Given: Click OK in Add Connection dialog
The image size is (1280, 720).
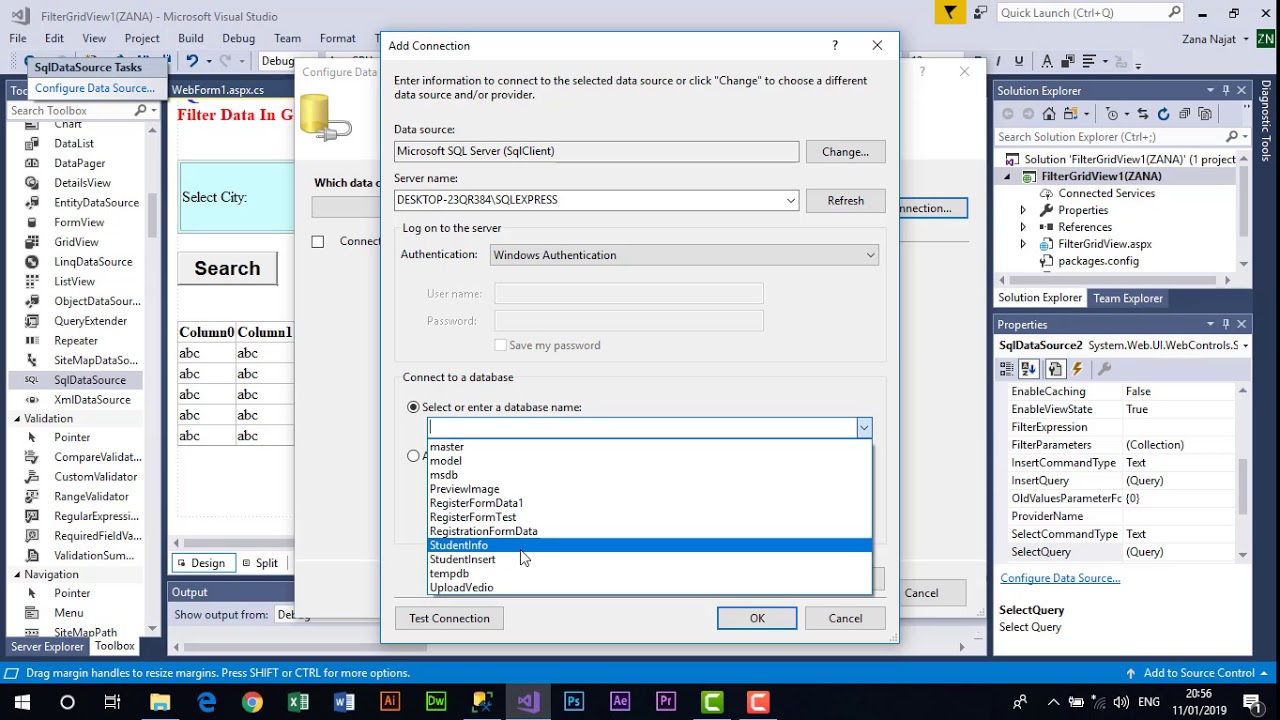Looking at the screenshot, I should point(757,618).
